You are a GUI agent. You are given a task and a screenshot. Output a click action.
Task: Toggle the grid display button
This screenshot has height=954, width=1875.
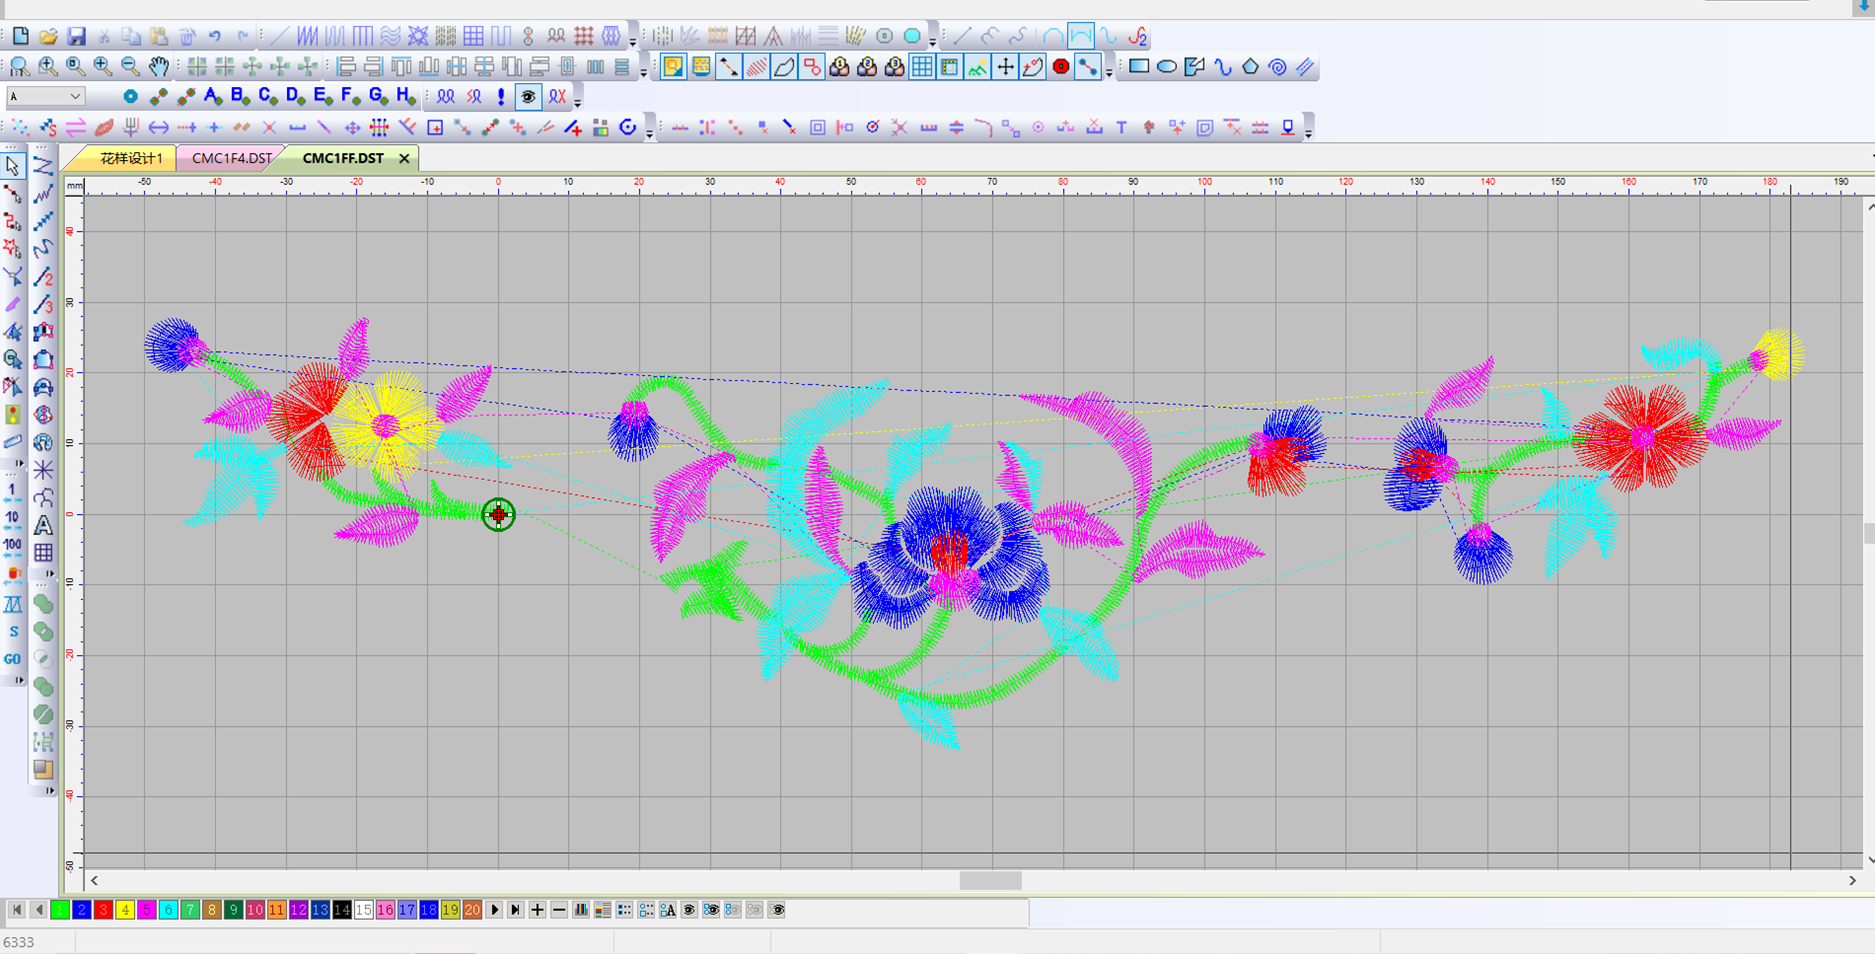922,67
